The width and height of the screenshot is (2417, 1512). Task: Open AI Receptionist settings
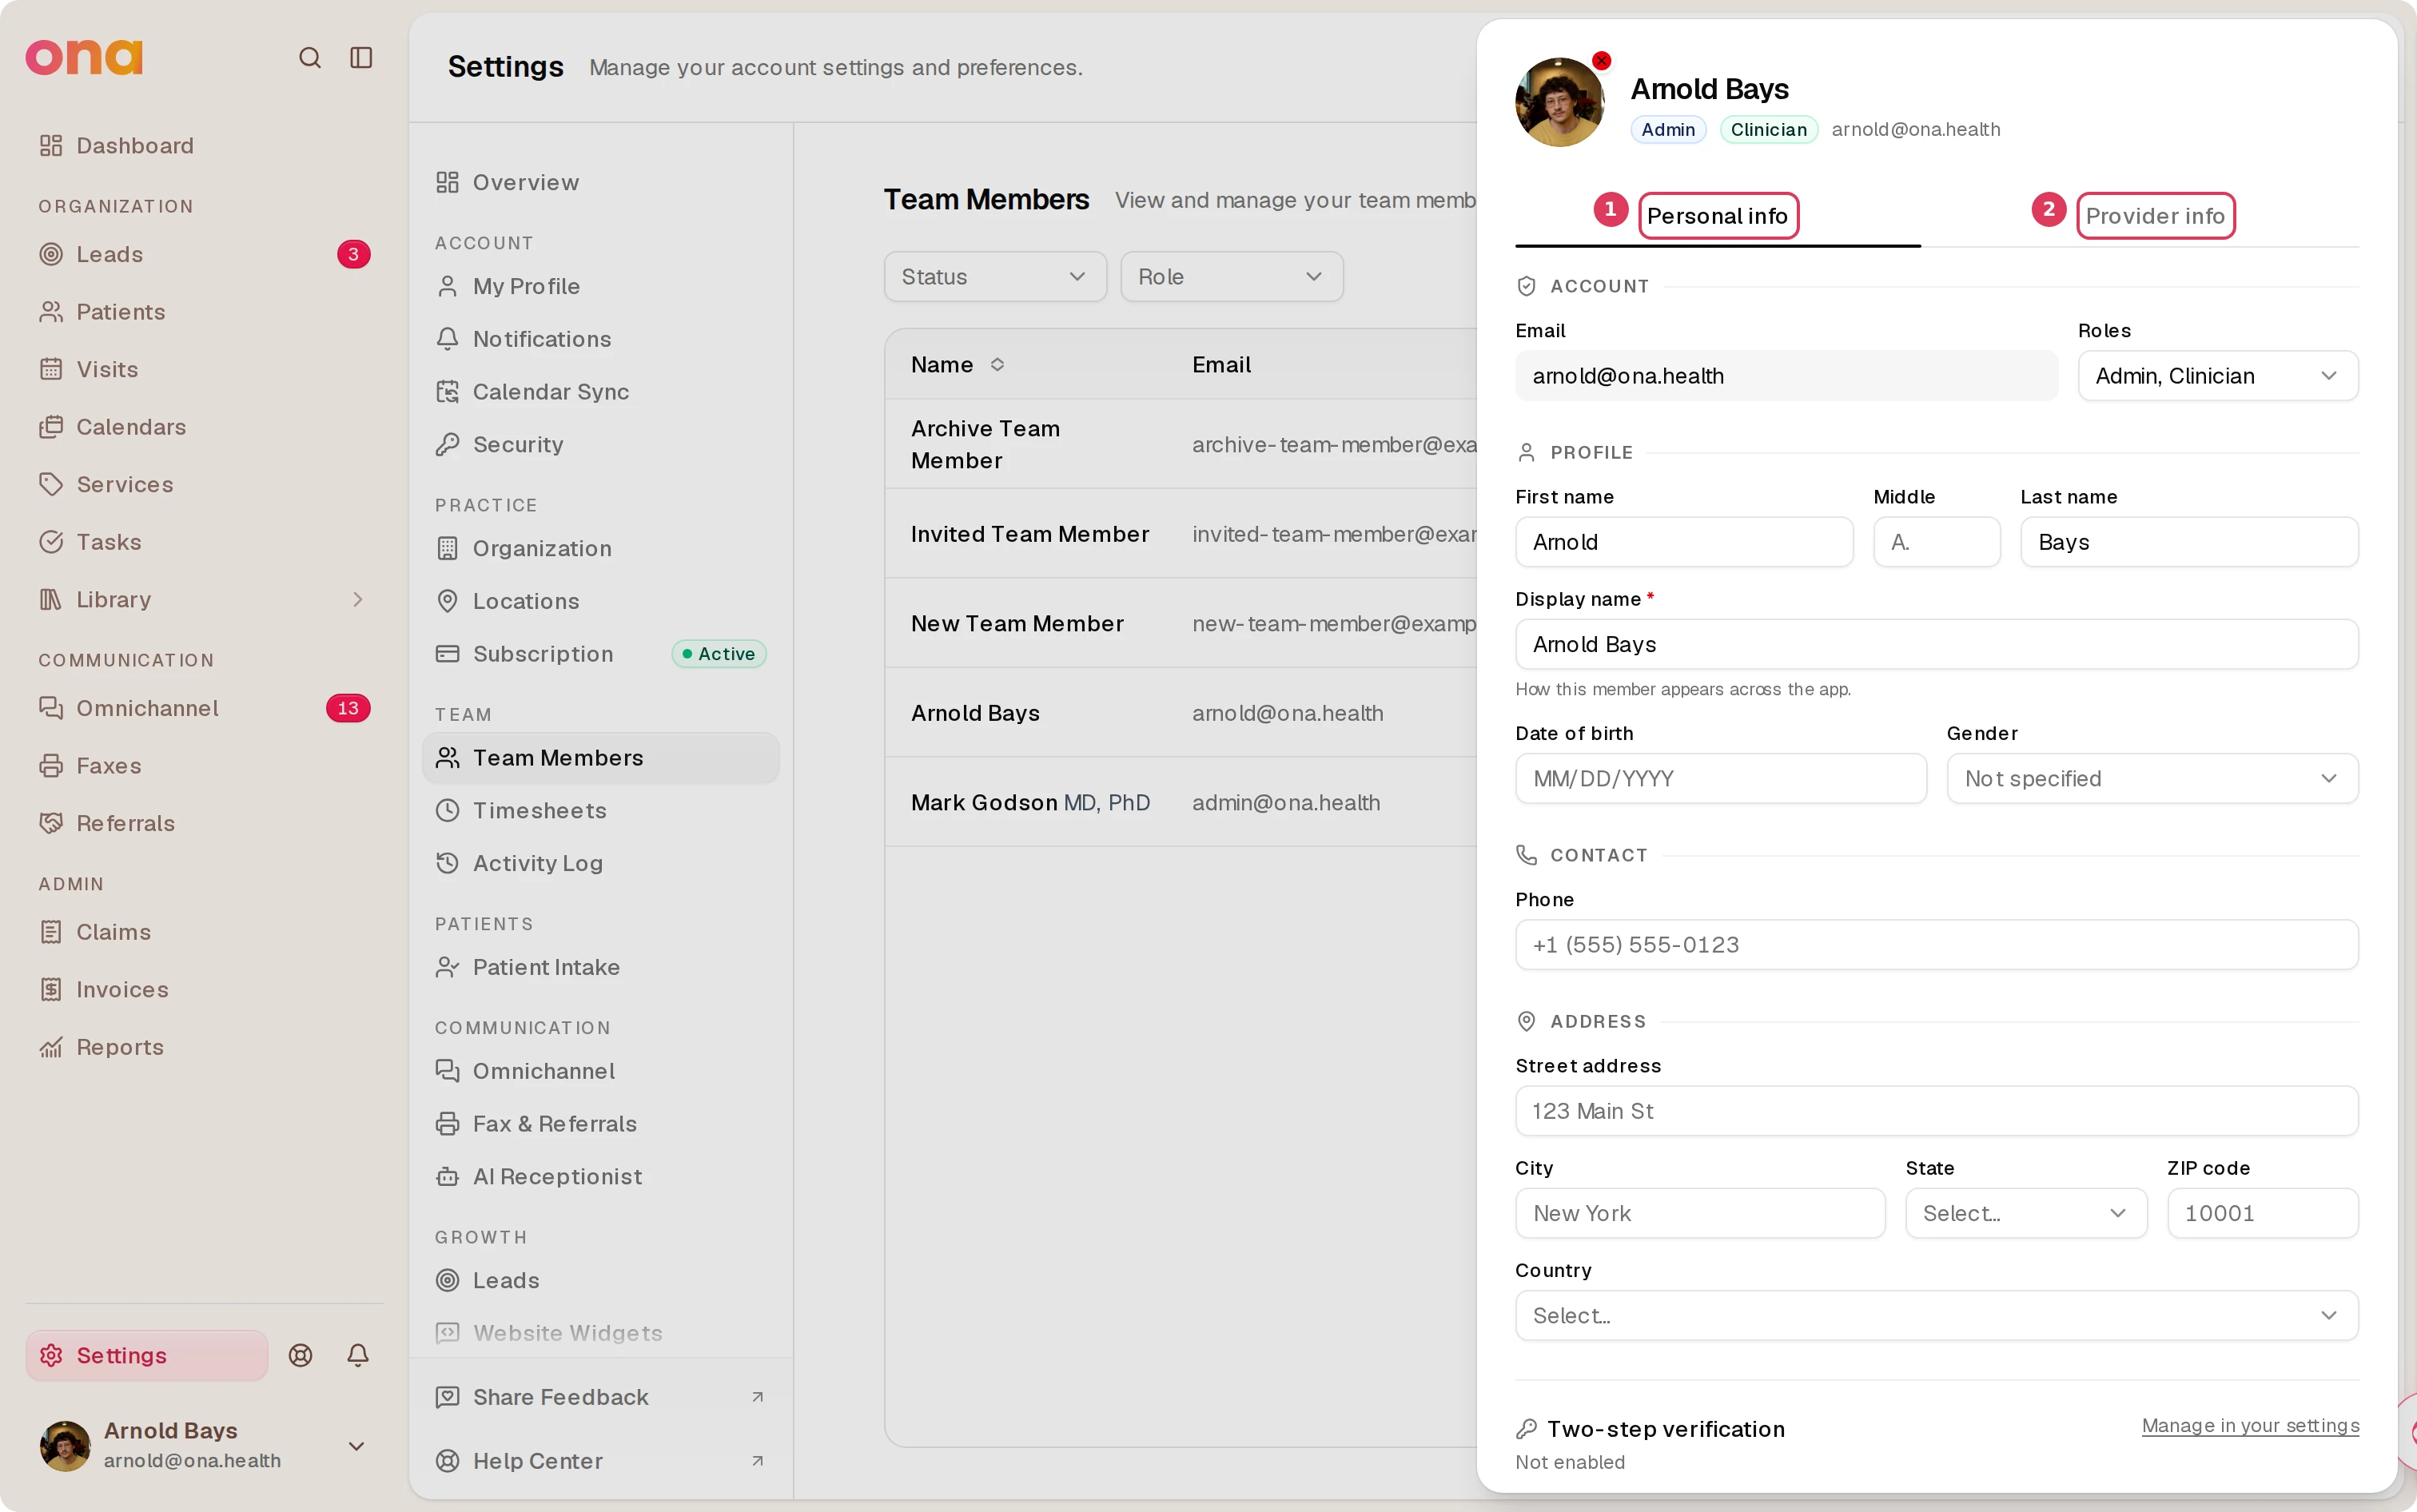click(x=600, y=1176)
